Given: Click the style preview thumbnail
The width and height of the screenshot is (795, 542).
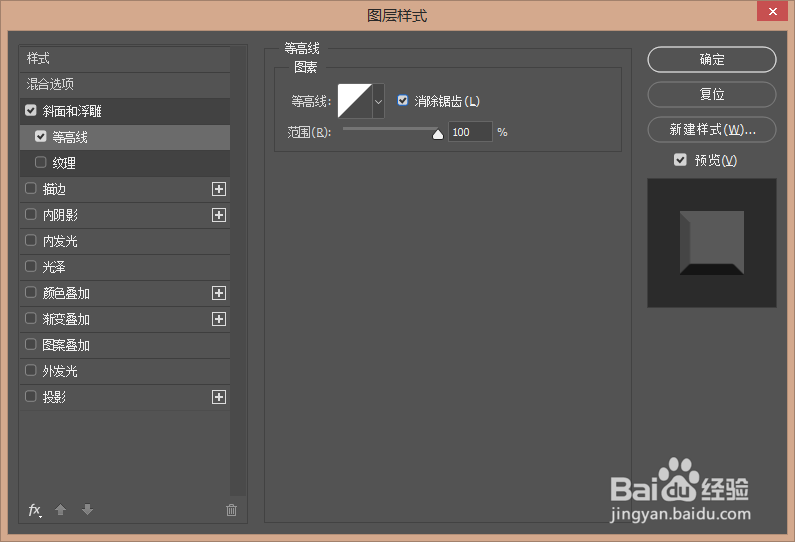Looking at the screenshot, I should click(712, 243).
